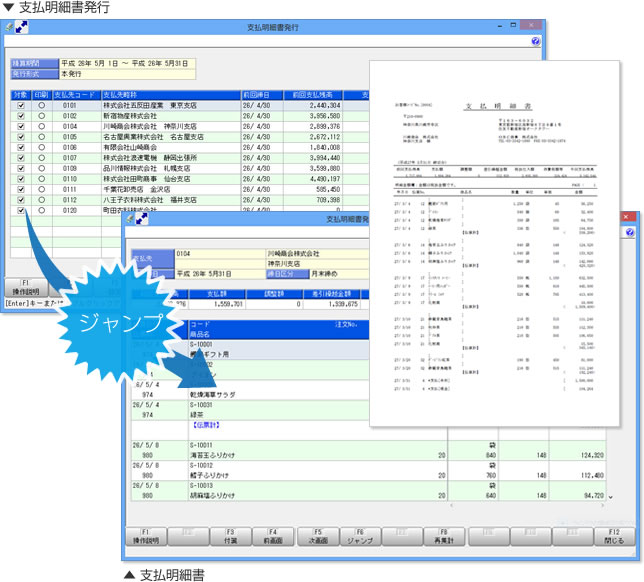The width and height of the screenshot is (644, 582).
Task: Uncheck the 対象 checkbox for 0104 川崎商会株式会社
Action: point(21,127)
